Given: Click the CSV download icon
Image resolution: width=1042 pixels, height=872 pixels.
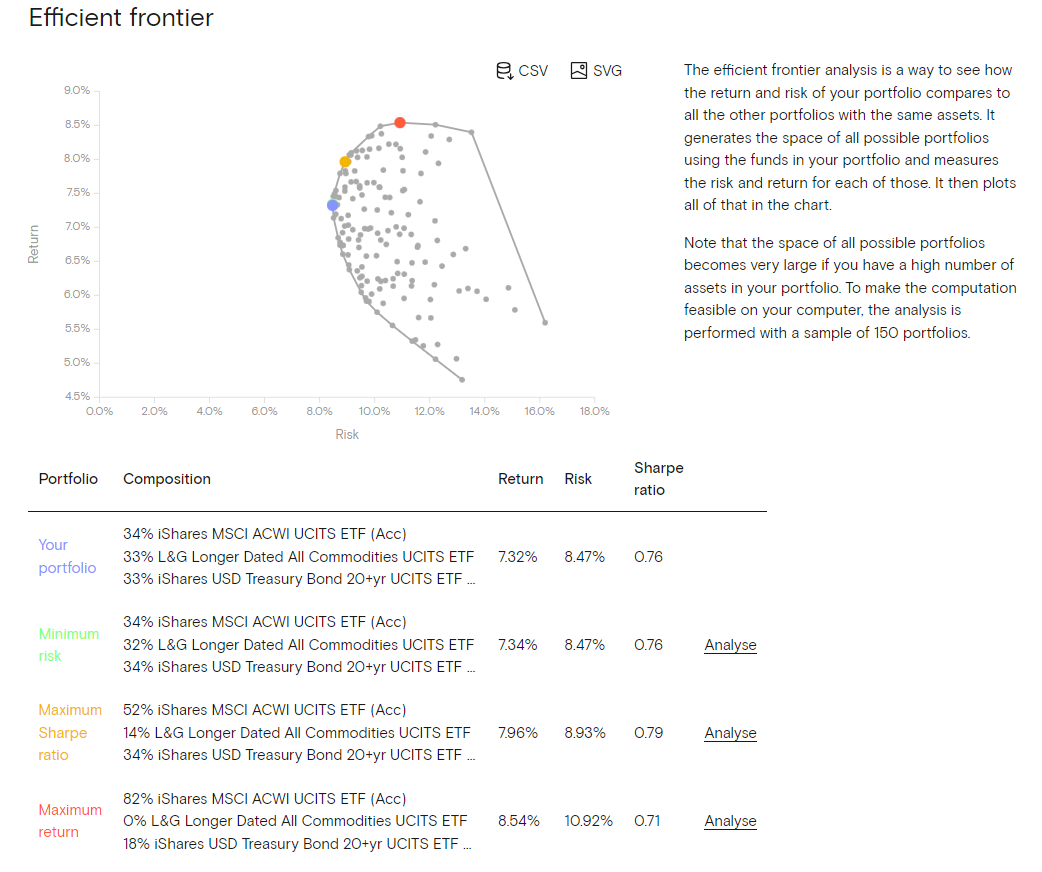Looking at the screenshot, I should 505,71.
